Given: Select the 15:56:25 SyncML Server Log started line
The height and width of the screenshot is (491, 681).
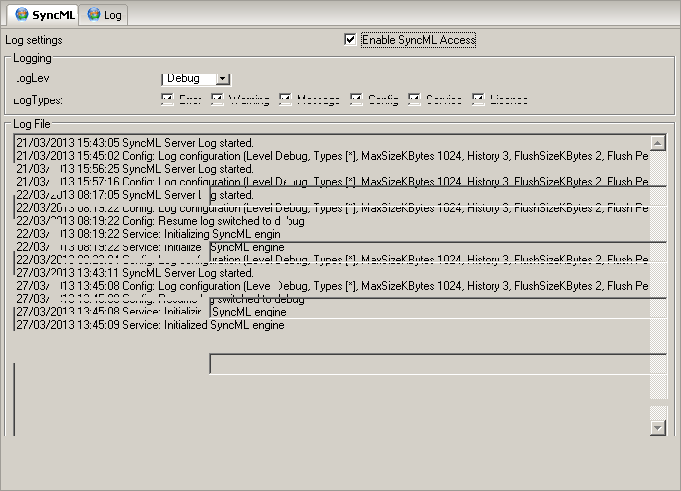Looking at the screenshot, I should (x=135, y=169).
